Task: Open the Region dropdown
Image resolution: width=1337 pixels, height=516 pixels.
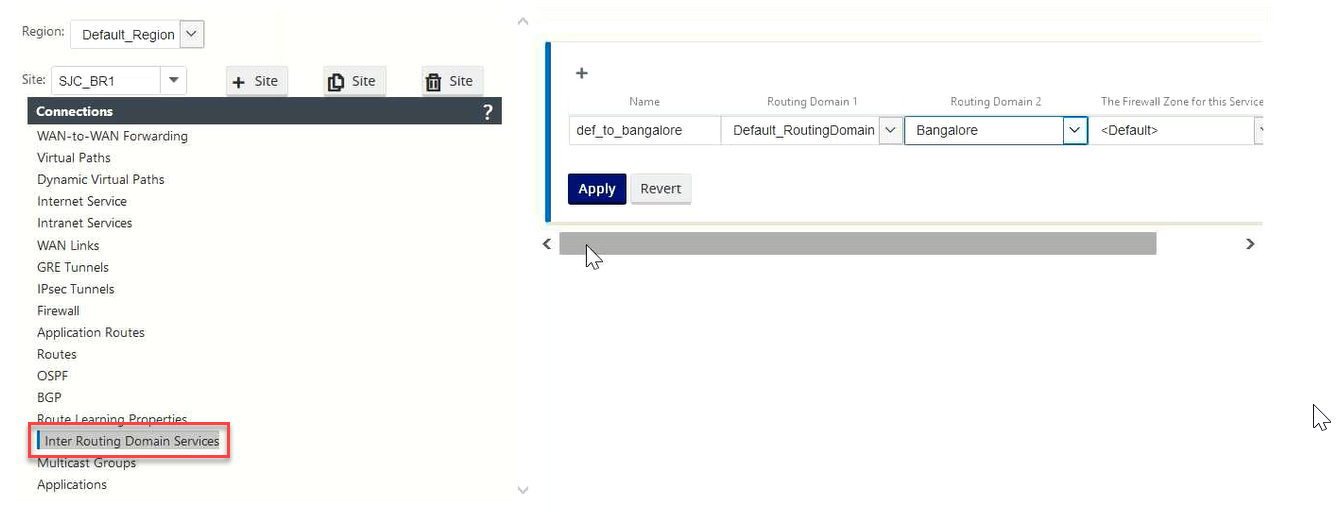Action: tap(193, 34)
